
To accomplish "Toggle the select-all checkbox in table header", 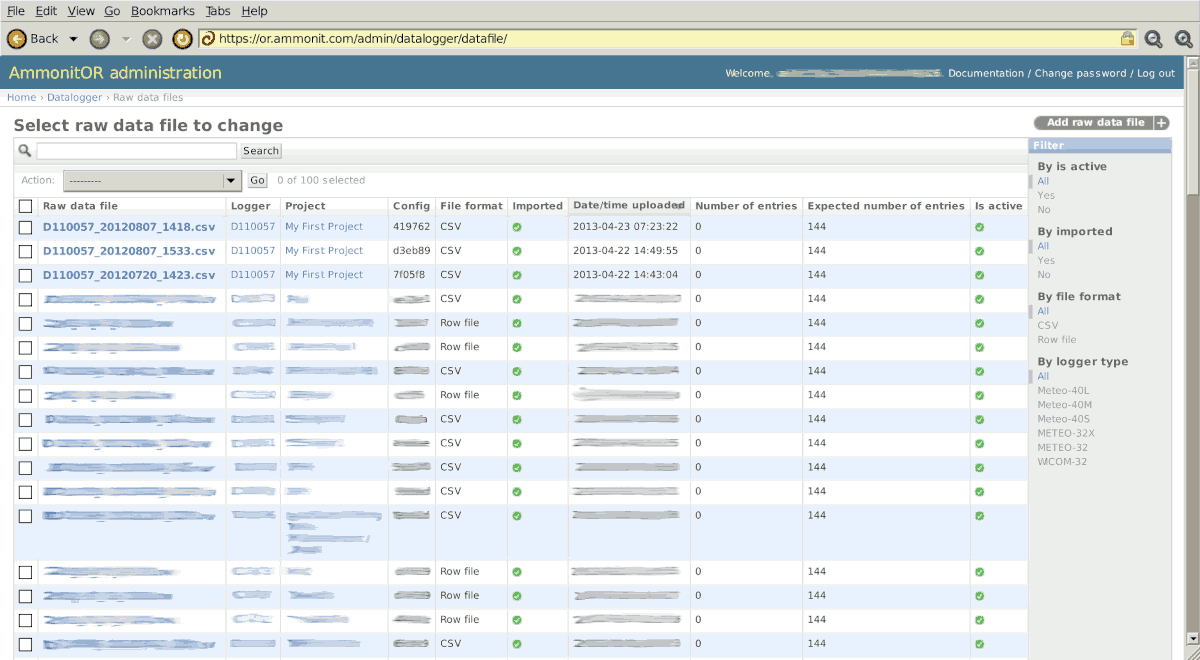I will pyautogui.click(x=25, y=205).
